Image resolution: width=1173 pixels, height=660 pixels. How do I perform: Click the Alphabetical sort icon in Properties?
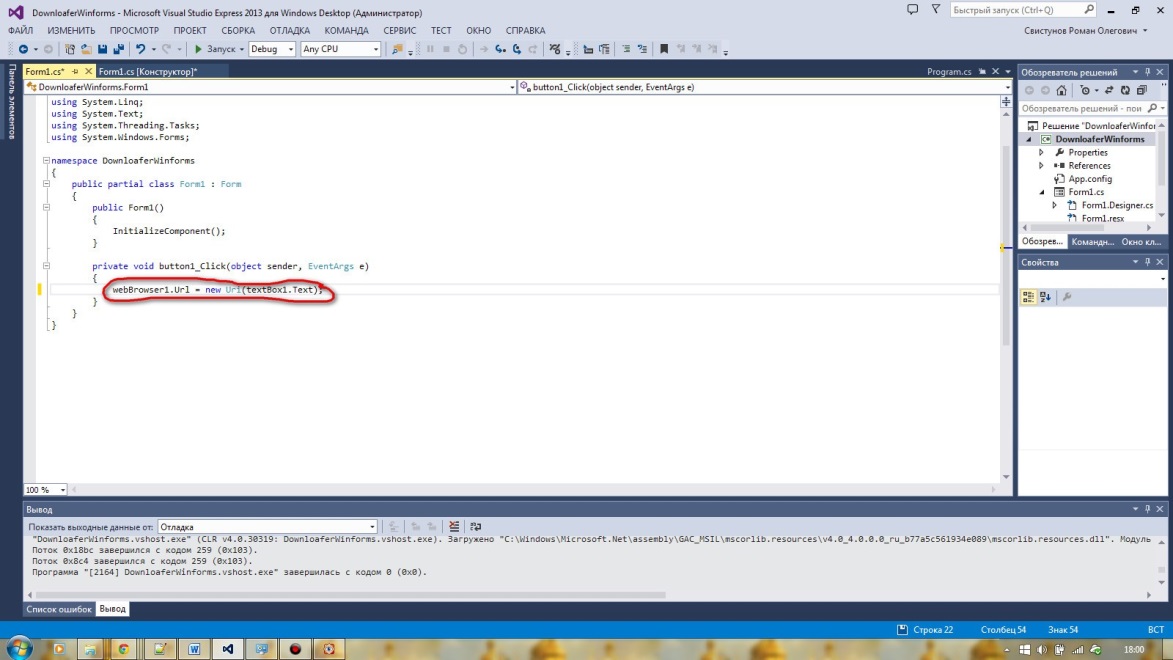click(x=1046, y=297)
